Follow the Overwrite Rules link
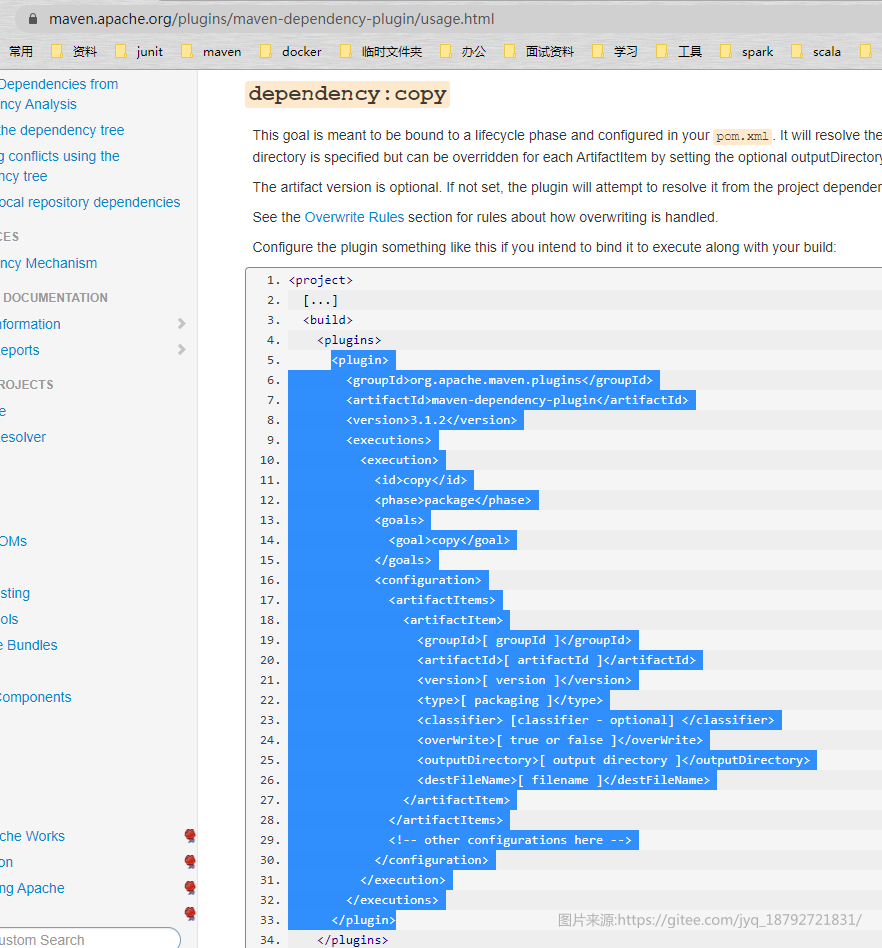The width and height of the screenshot is (882, 948). [x=354, y=217]
